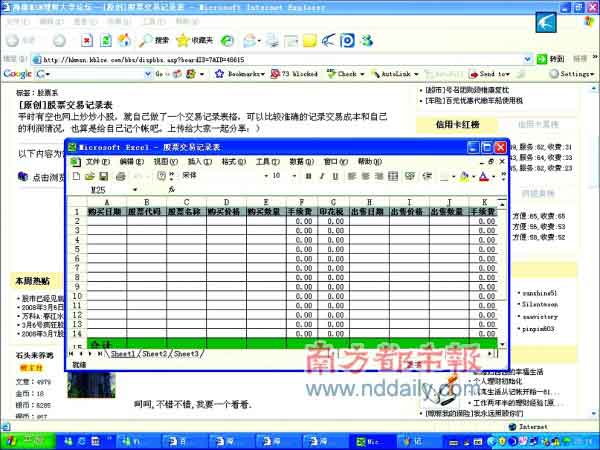Click the Excel font color button

[485, 175]
